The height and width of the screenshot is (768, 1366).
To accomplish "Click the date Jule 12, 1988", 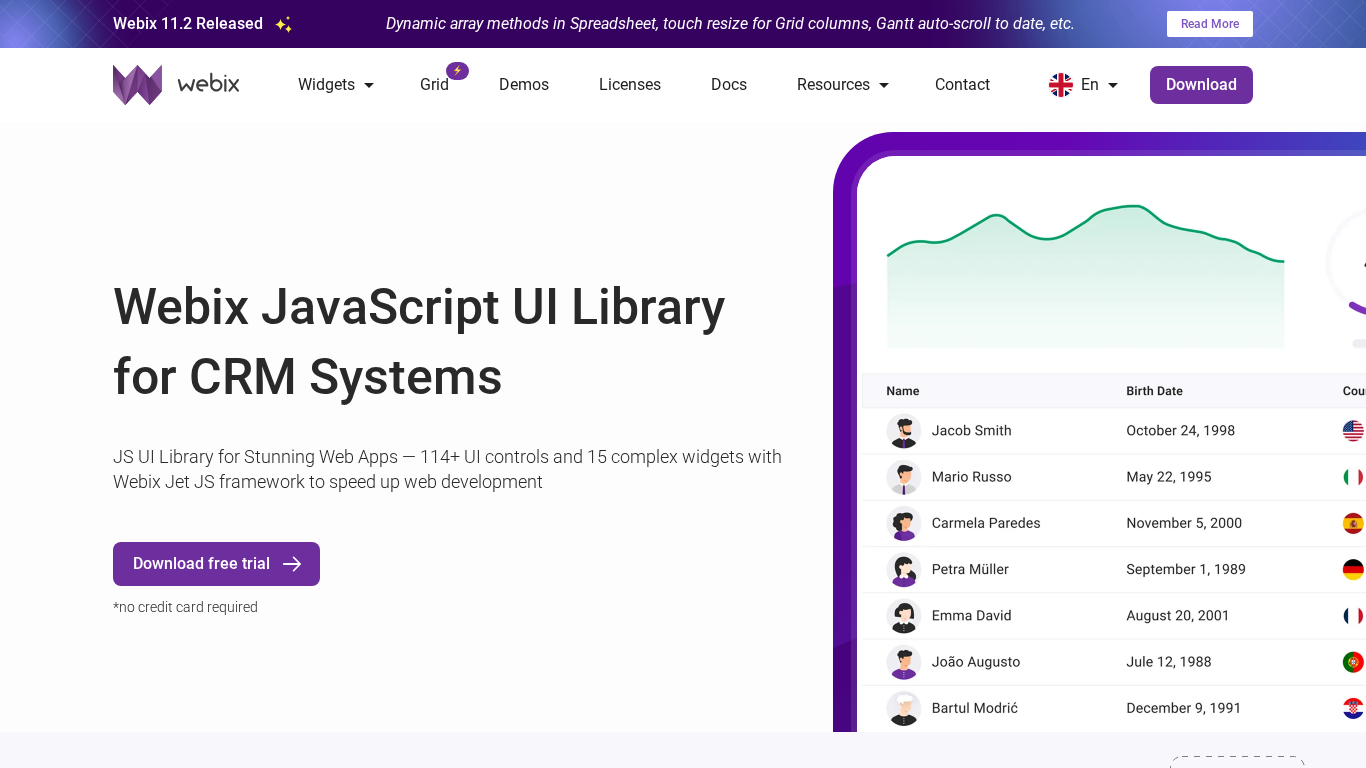I will (1169, 662).
